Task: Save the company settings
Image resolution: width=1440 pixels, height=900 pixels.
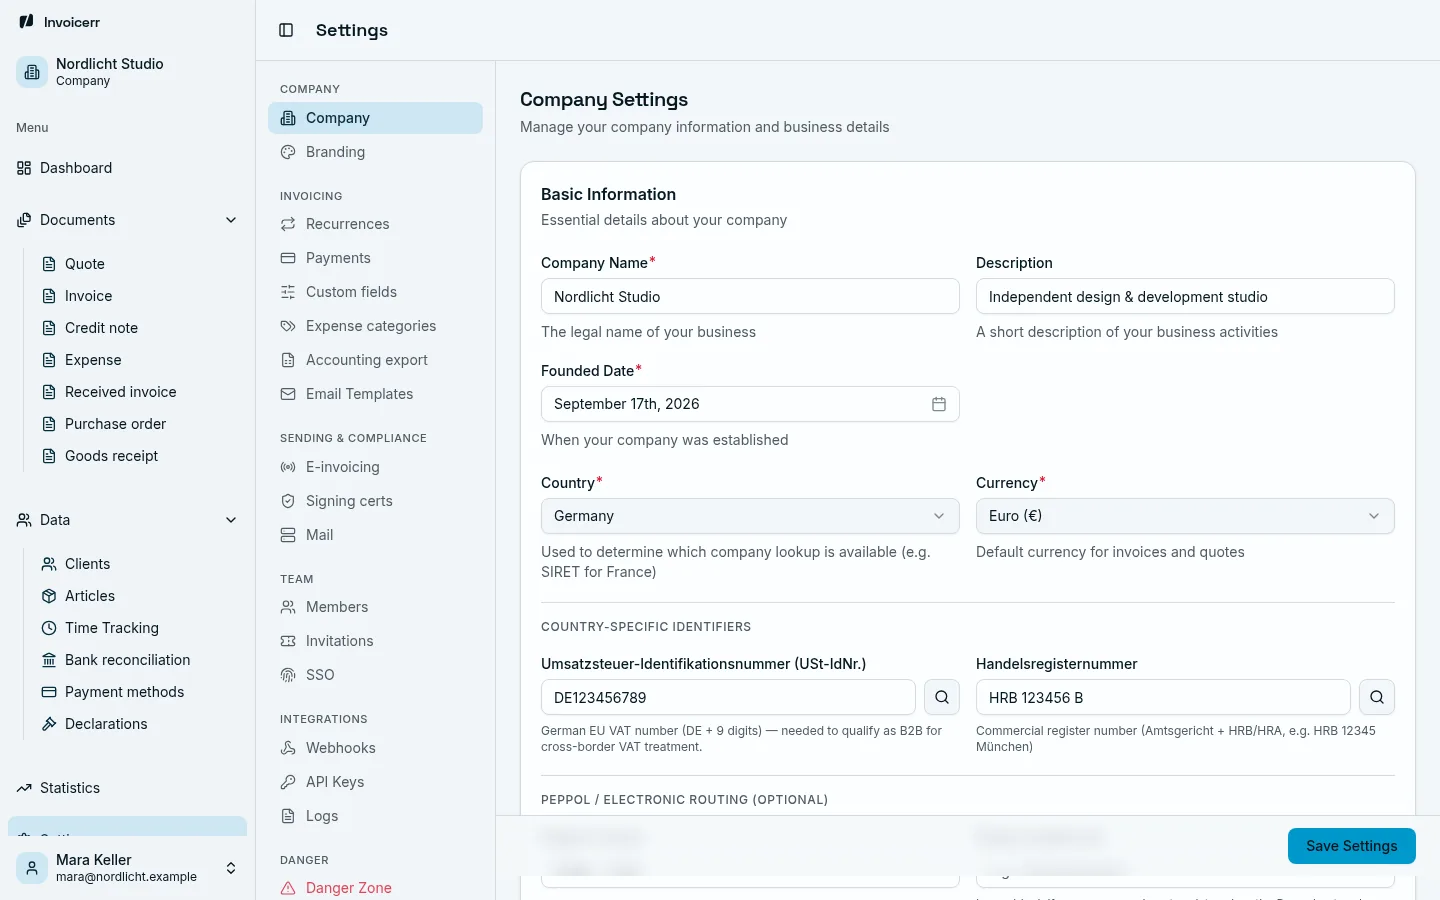Action: tap(1351, 846)
